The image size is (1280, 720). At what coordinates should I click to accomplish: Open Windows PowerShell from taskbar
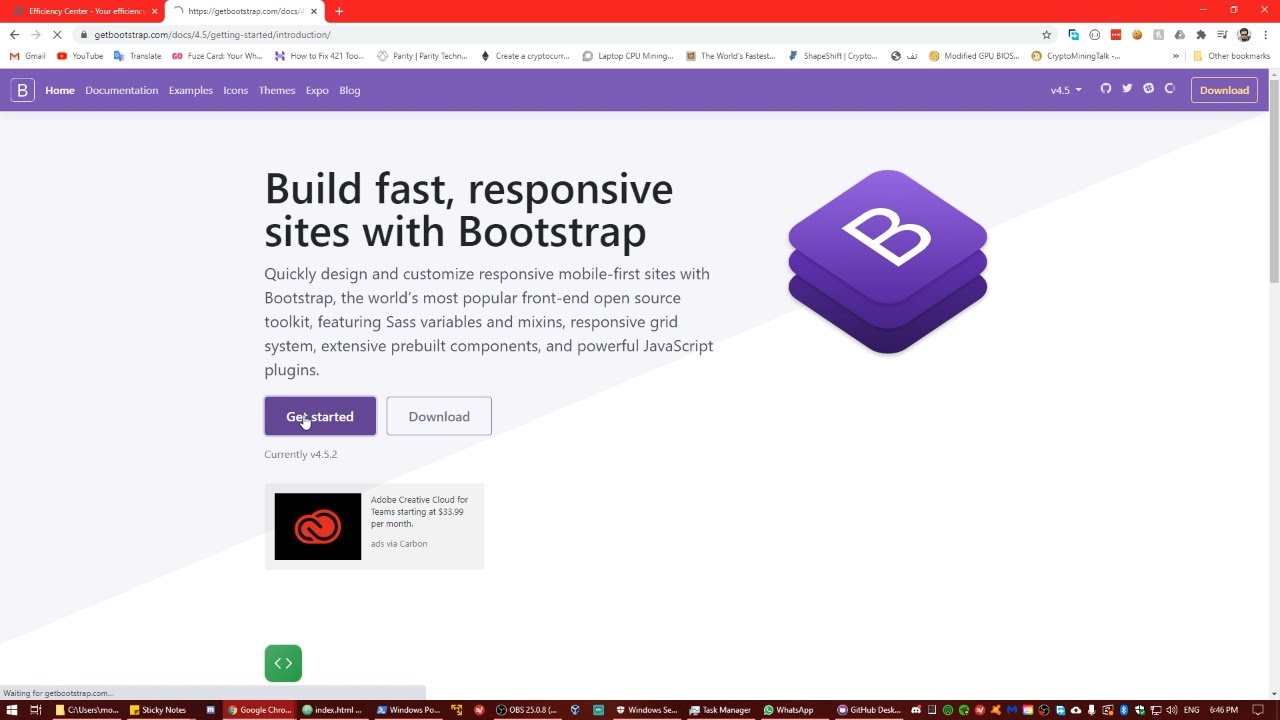pos(408,710)
